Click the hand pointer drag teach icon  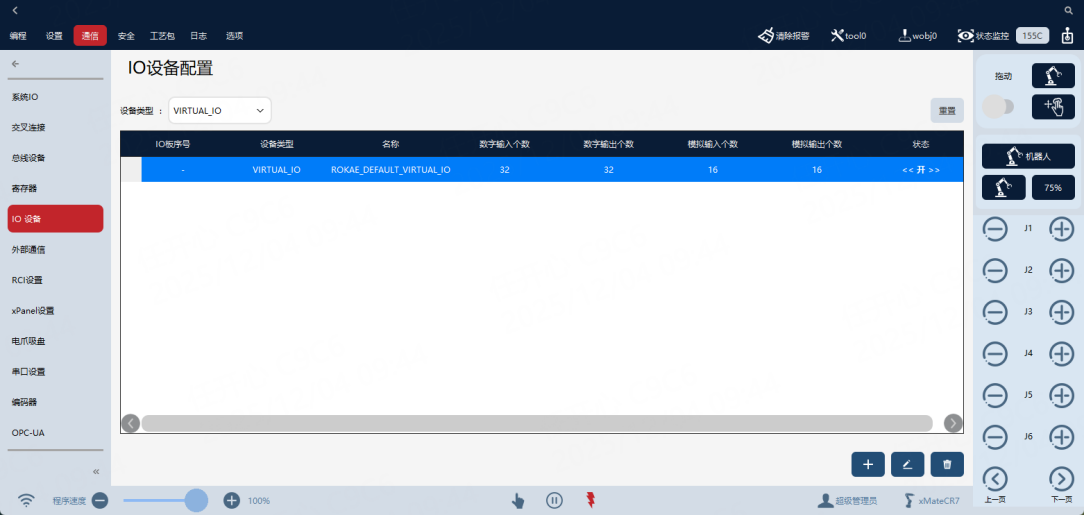pyautogui.click(x=1053, y=106)
